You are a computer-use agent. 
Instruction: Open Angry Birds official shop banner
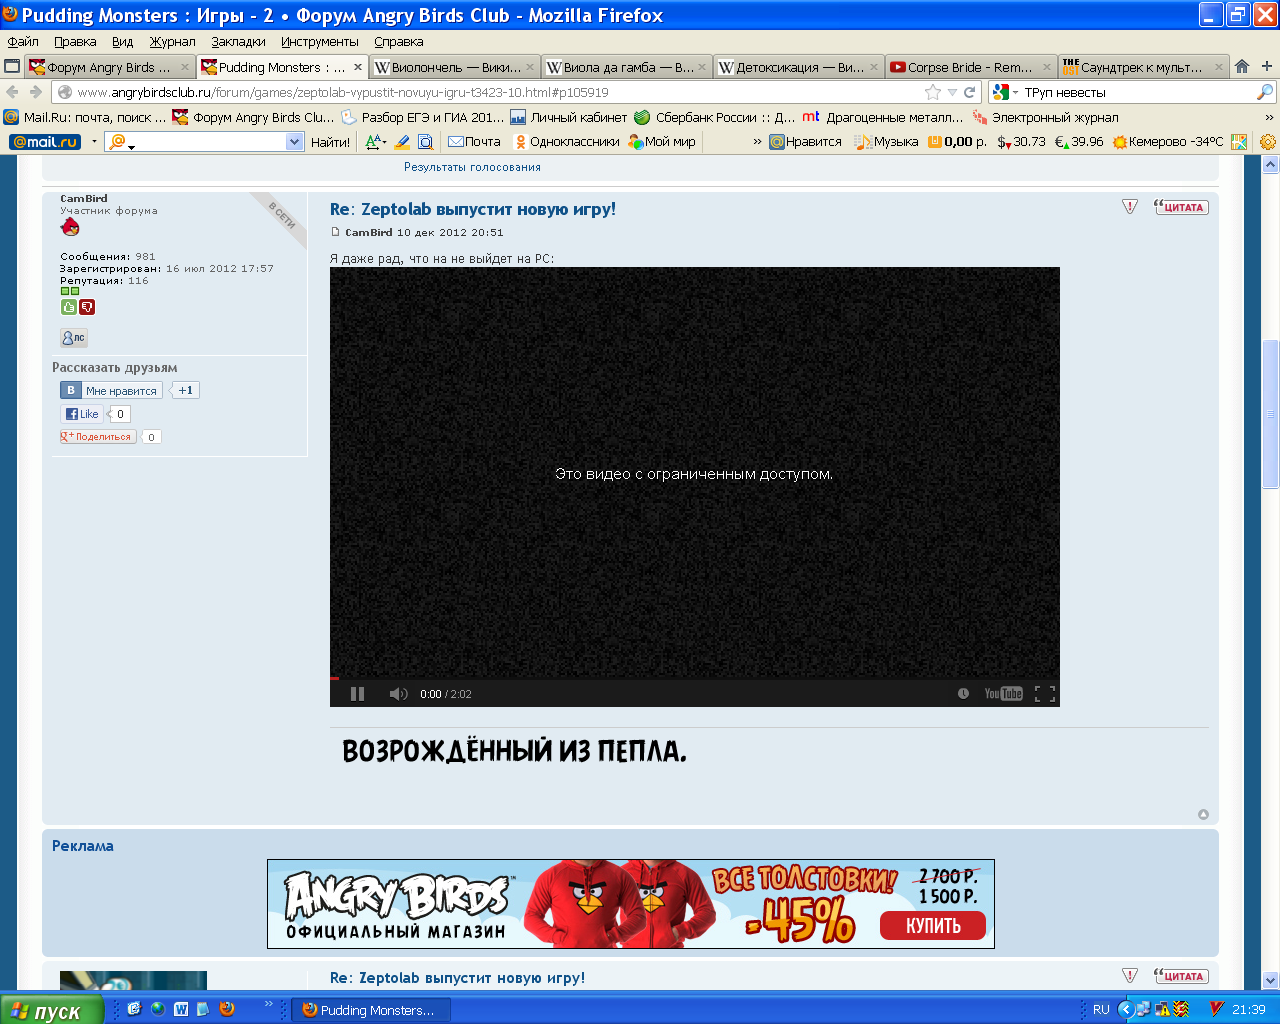coord(631,904)
